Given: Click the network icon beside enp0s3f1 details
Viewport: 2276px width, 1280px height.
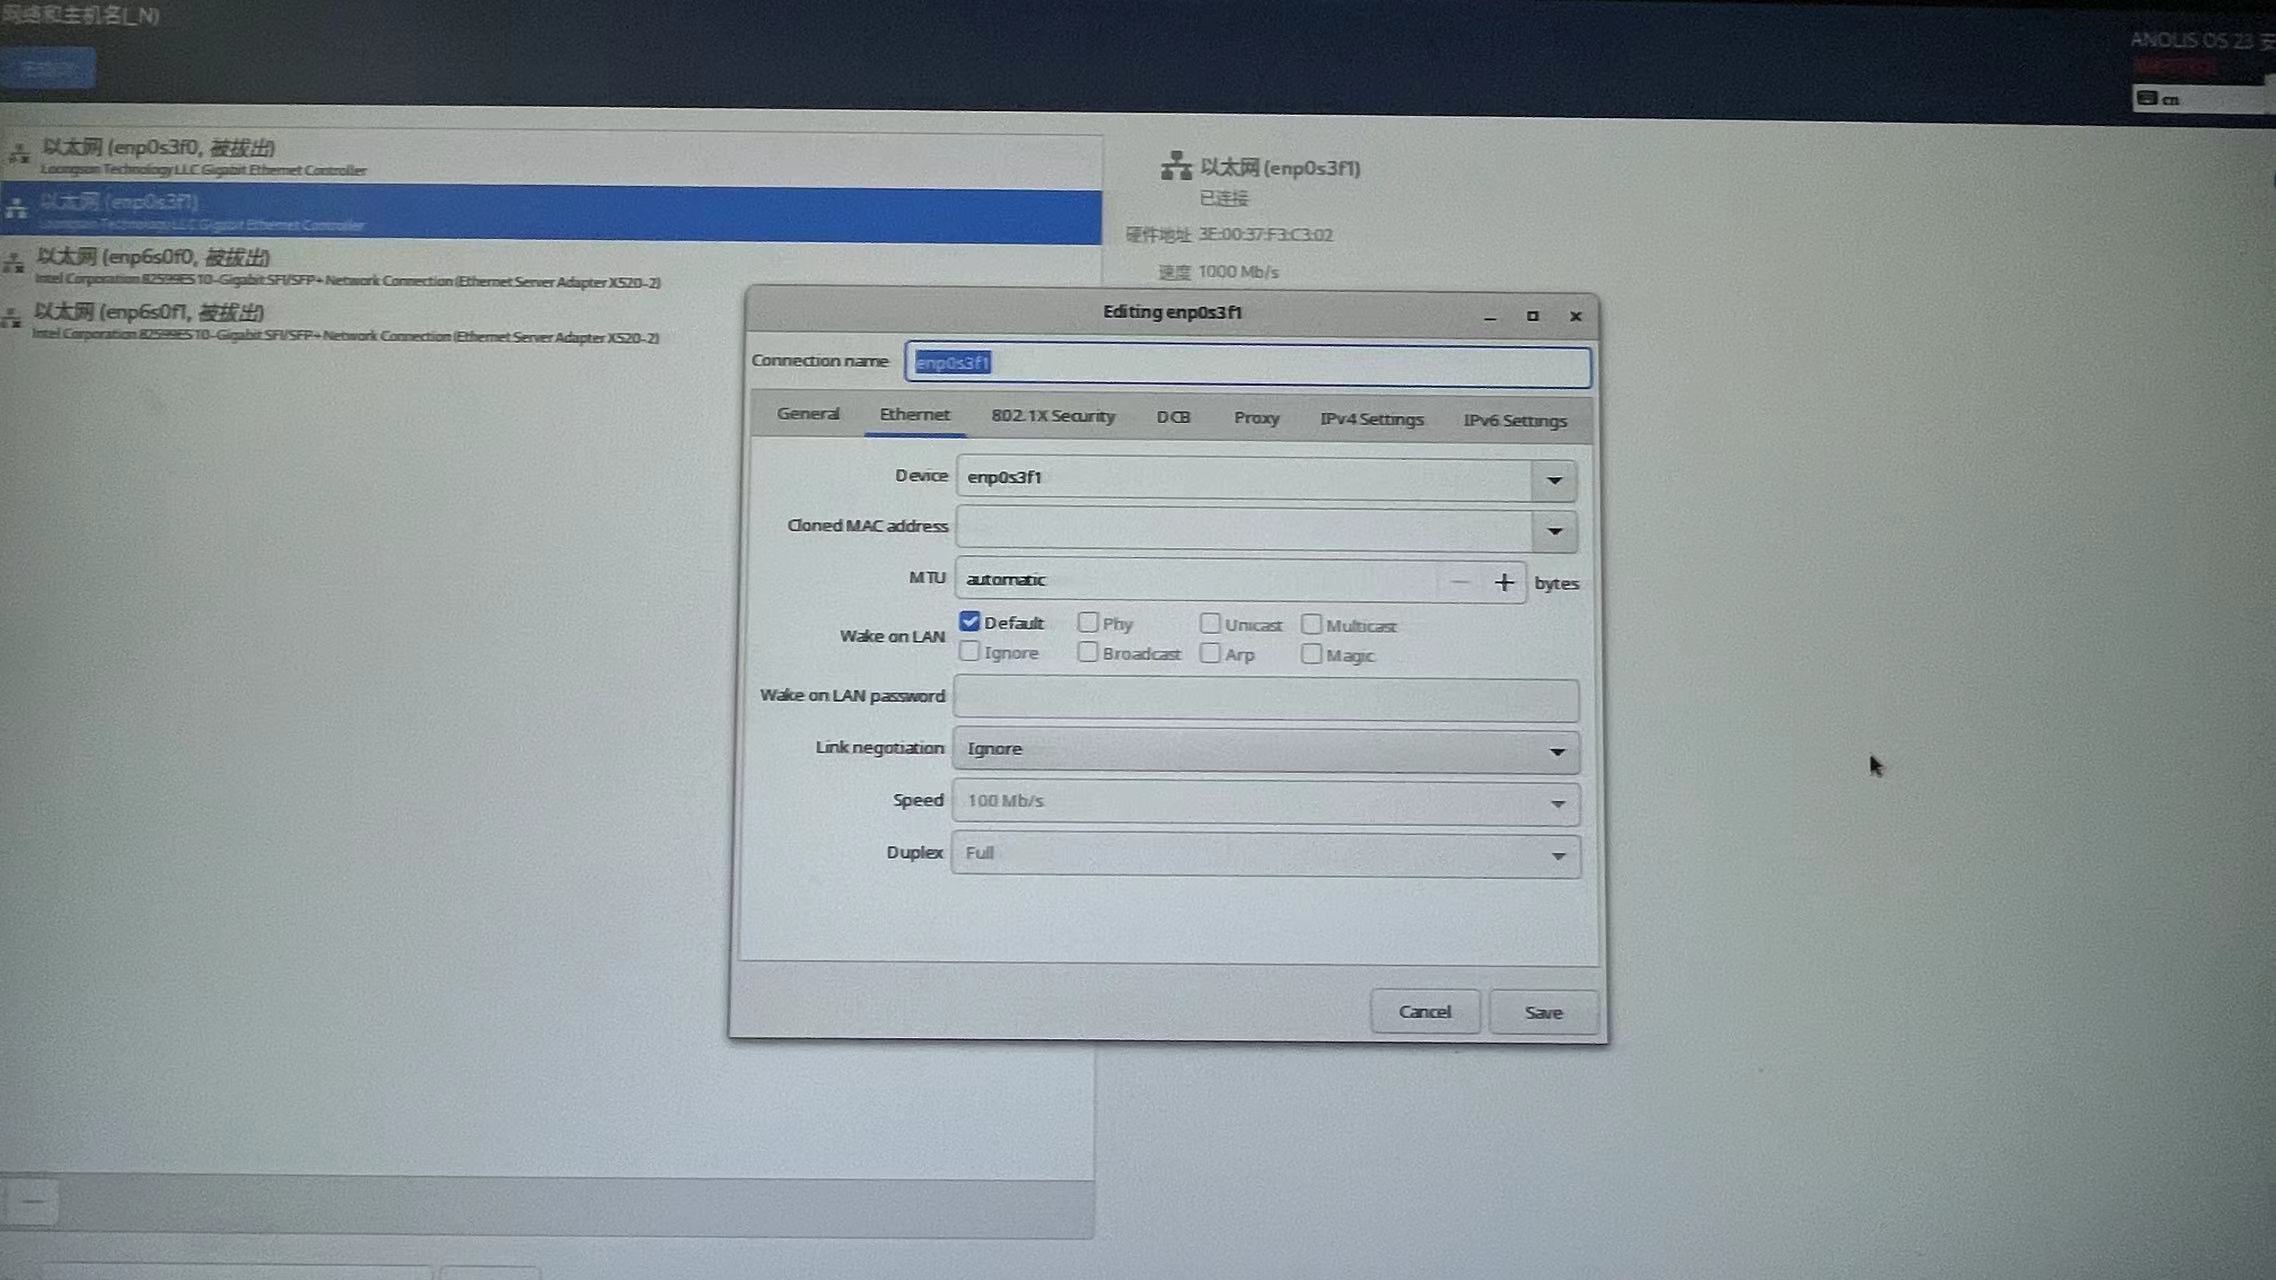Looking at the screenshot, I should [1176, 166].
